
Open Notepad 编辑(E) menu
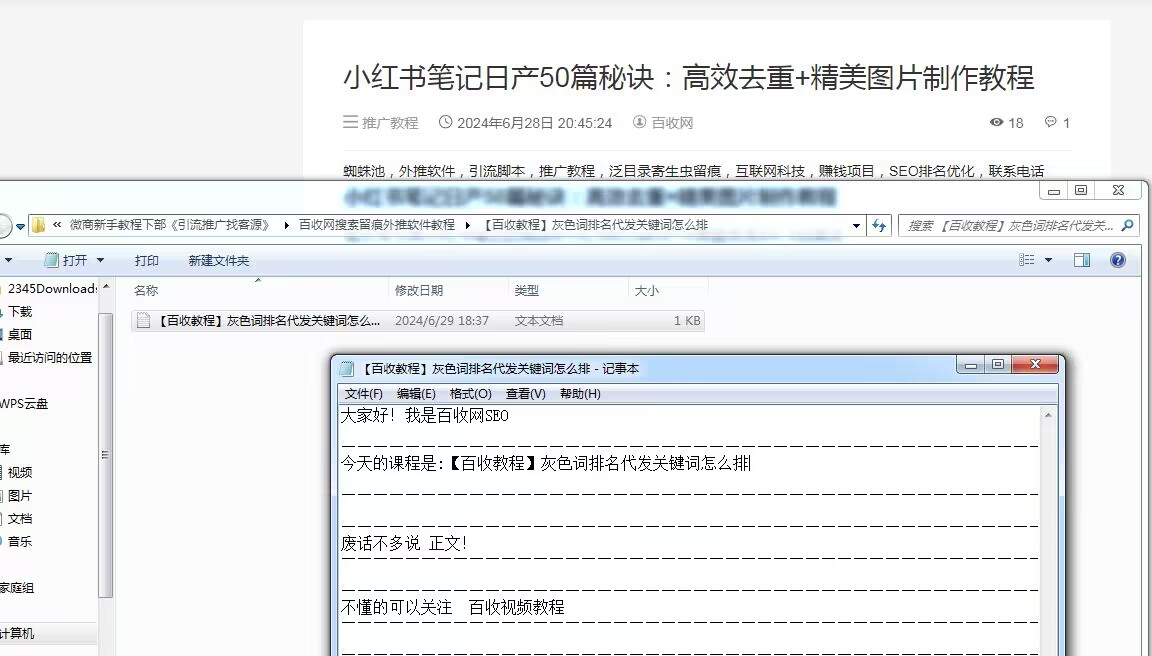[x=416, y=394]
